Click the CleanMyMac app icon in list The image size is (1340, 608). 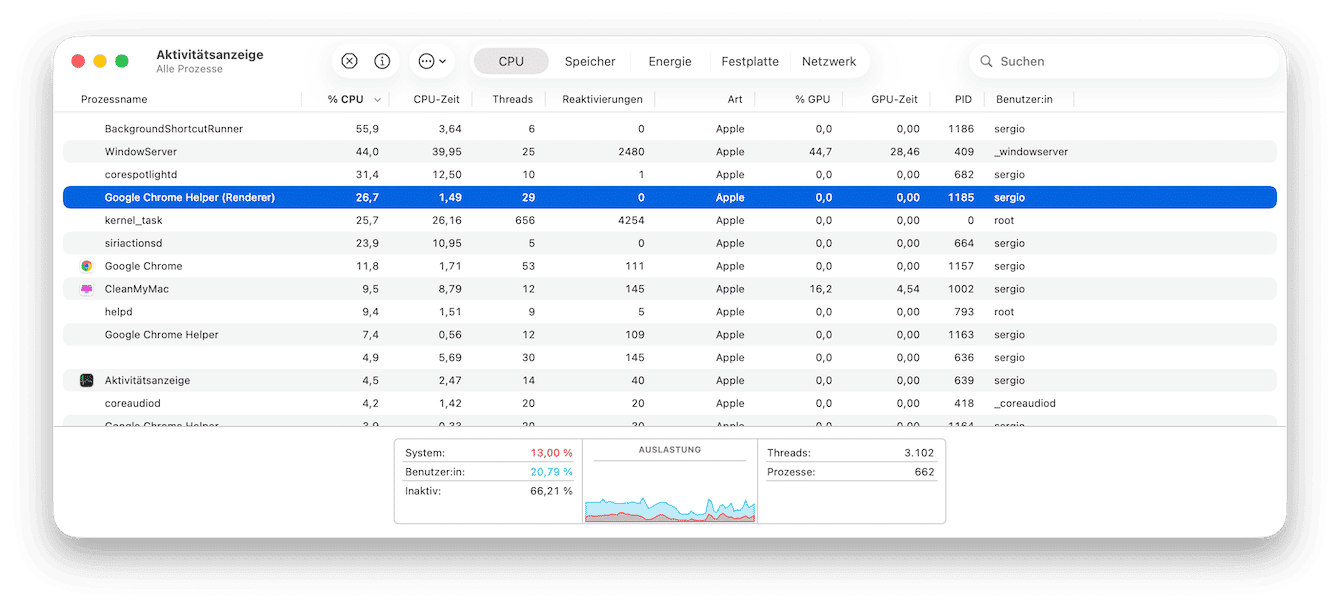point(87,289)
